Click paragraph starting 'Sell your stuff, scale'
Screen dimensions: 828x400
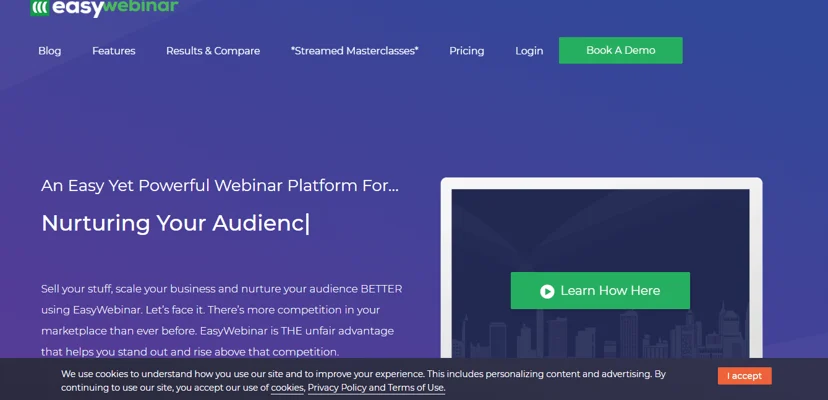click(222, 320)
